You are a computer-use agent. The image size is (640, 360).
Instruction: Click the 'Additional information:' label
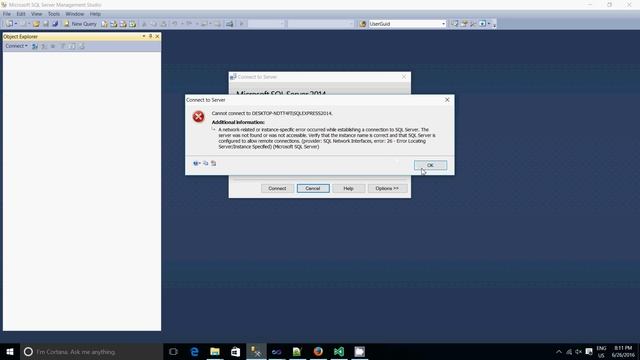[x=238, y=122]
